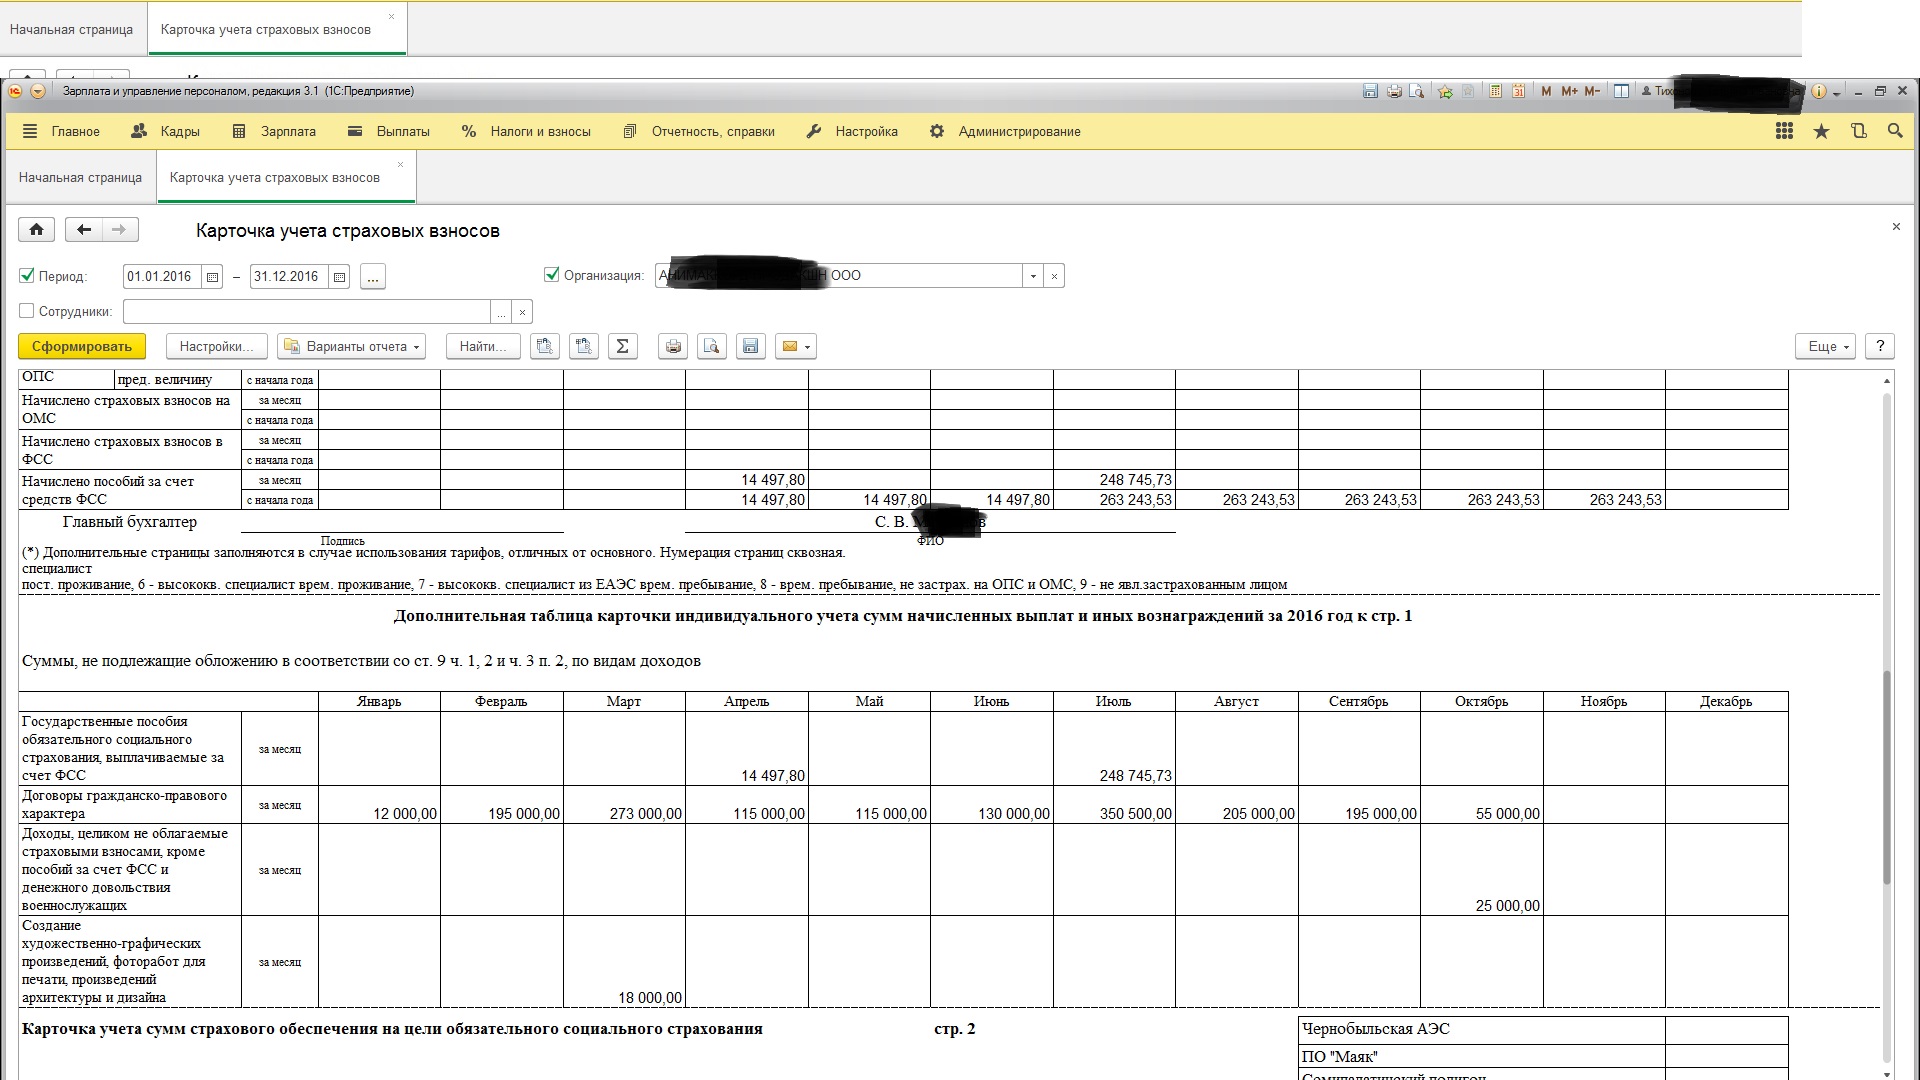Expand dropdown arrow next to info icon
1920x1080 pixels.
coord(1837,91)
